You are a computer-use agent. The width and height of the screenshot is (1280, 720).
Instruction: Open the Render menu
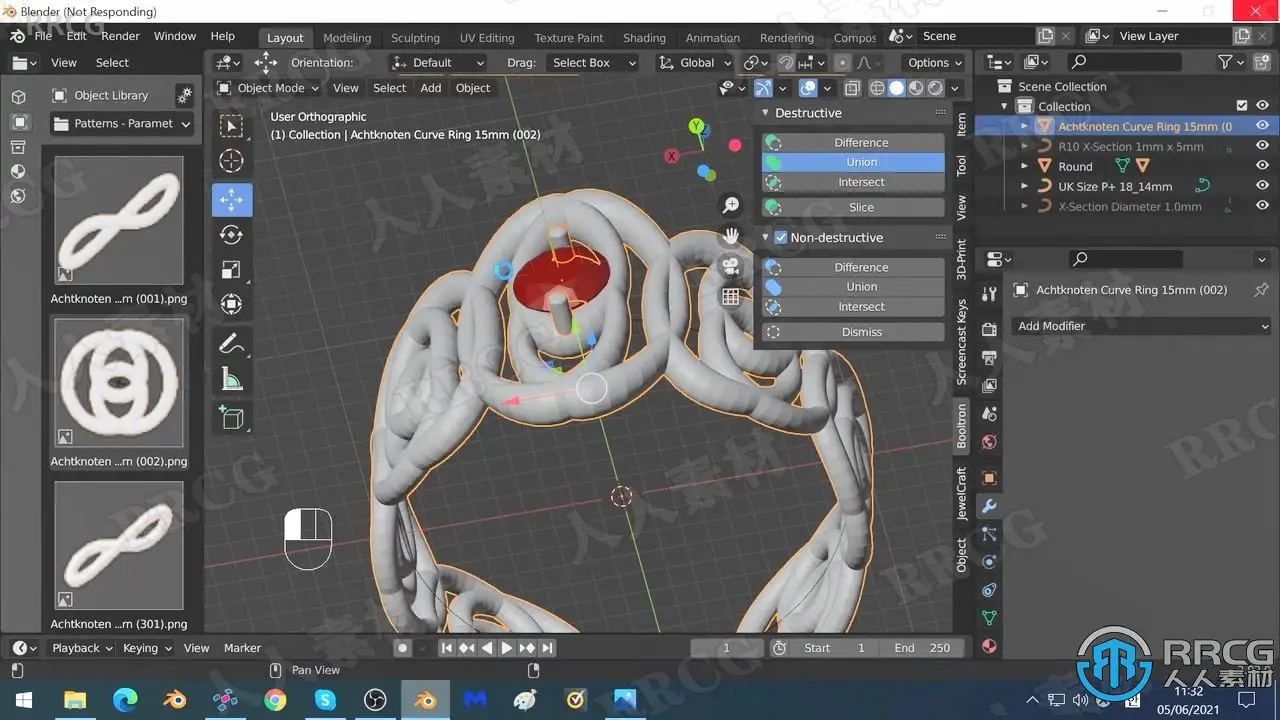pos(120,36)
